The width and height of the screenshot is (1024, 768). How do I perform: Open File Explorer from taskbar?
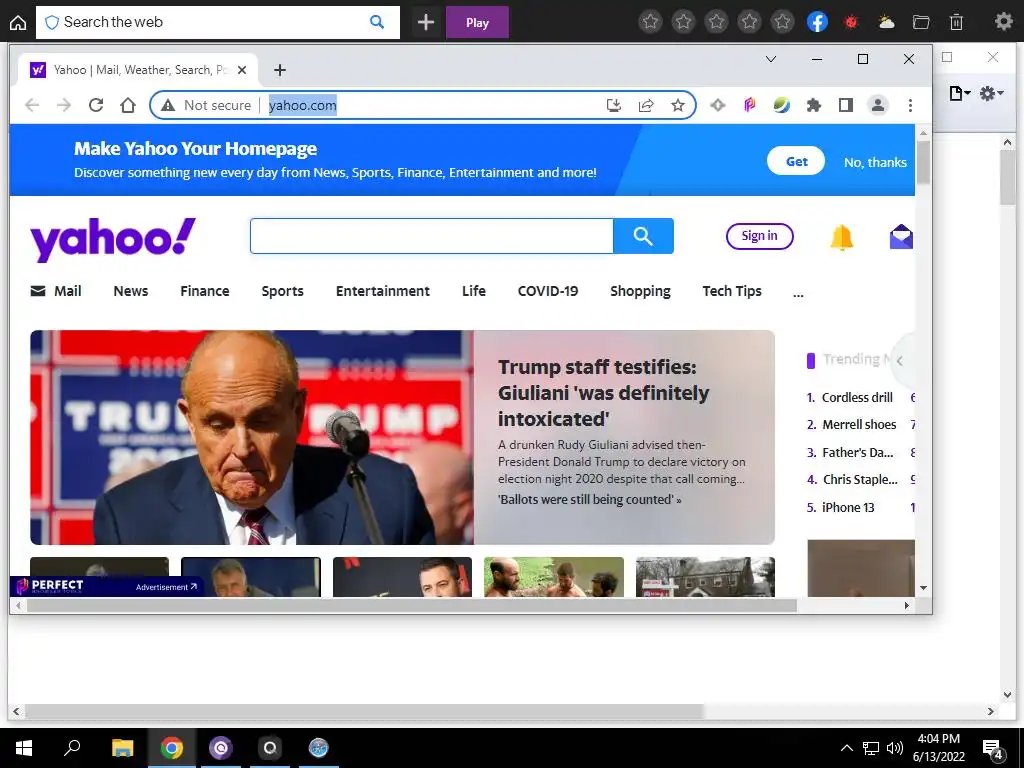(x=122, y=748)
